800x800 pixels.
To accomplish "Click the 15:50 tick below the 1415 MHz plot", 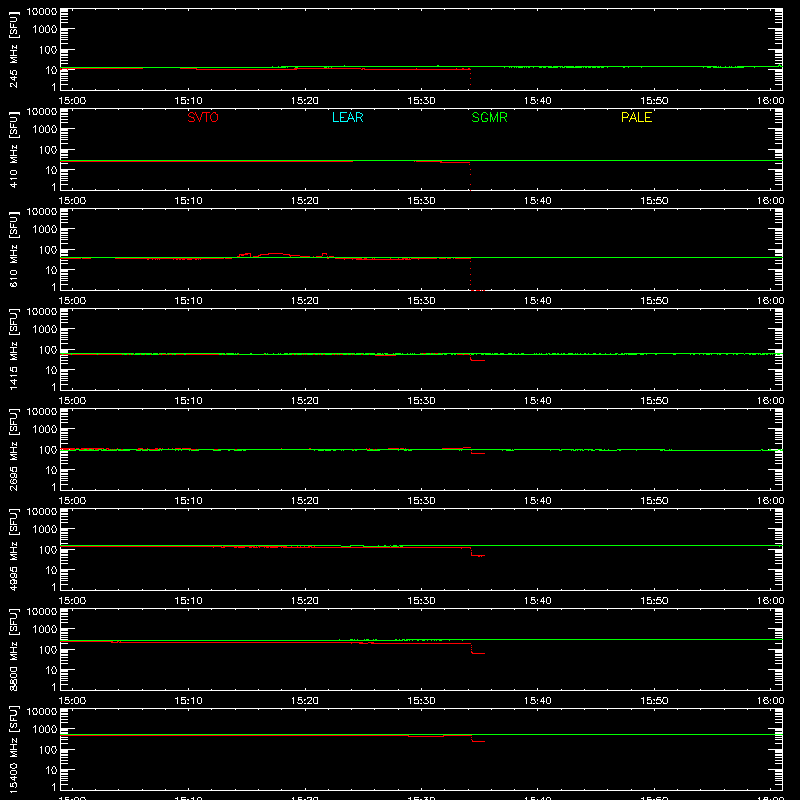I will tap(654, 401).
